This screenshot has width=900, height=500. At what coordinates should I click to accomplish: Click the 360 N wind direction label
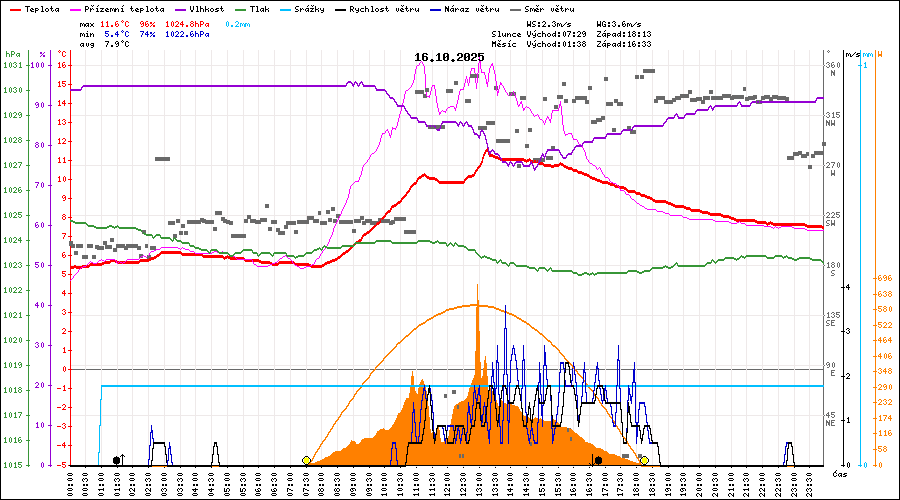pyautogui.click(x=831, y=70)
